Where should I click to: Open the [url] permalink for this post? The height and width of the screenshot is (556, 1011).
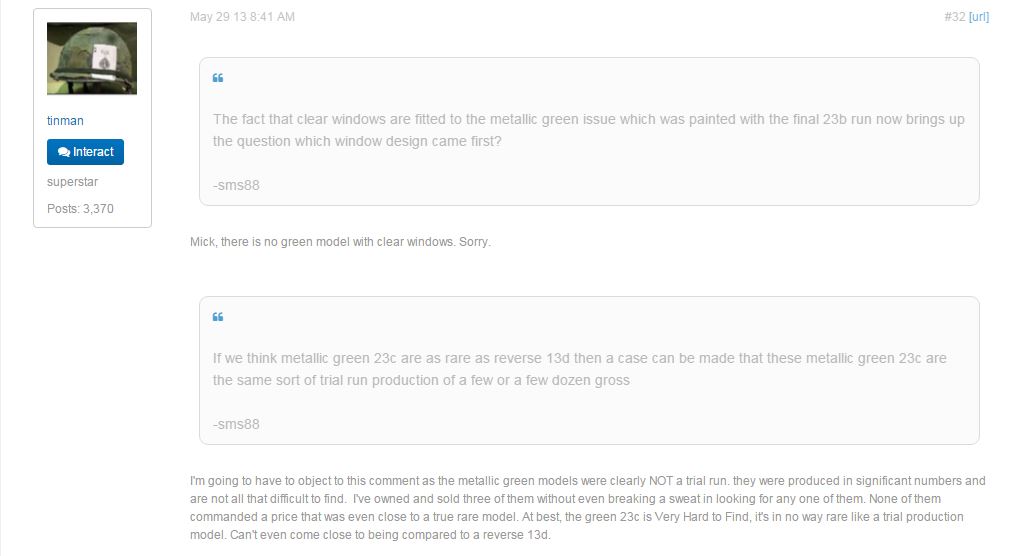tap(978, 17)
